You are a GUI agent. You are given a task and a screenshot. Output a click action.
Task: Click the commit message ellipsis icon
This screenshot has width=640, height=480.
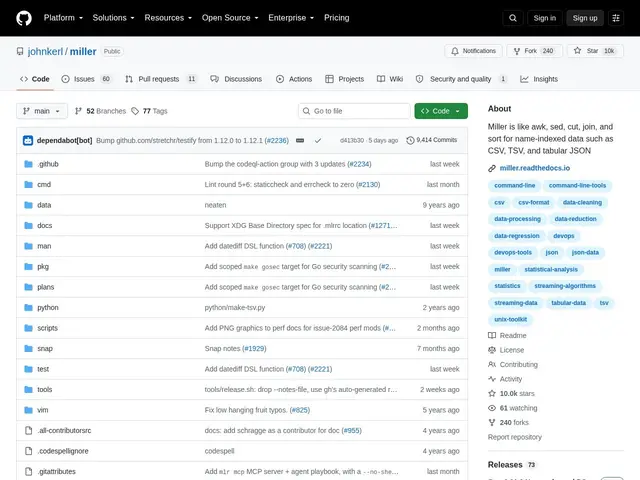click(300, 140)
